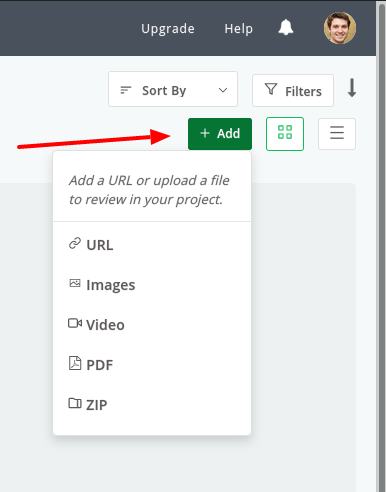Choose Video from the Add menu
The width and height of the screenshot is (386, 492).
152,325
